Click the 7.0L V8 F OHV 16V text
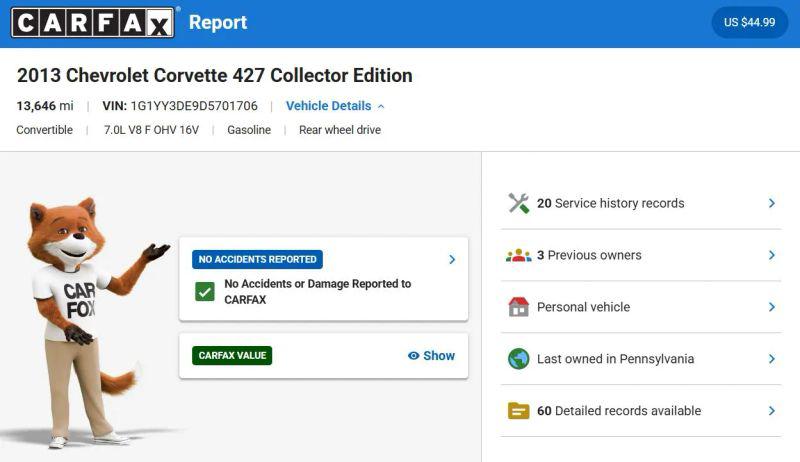 (152, 130)
